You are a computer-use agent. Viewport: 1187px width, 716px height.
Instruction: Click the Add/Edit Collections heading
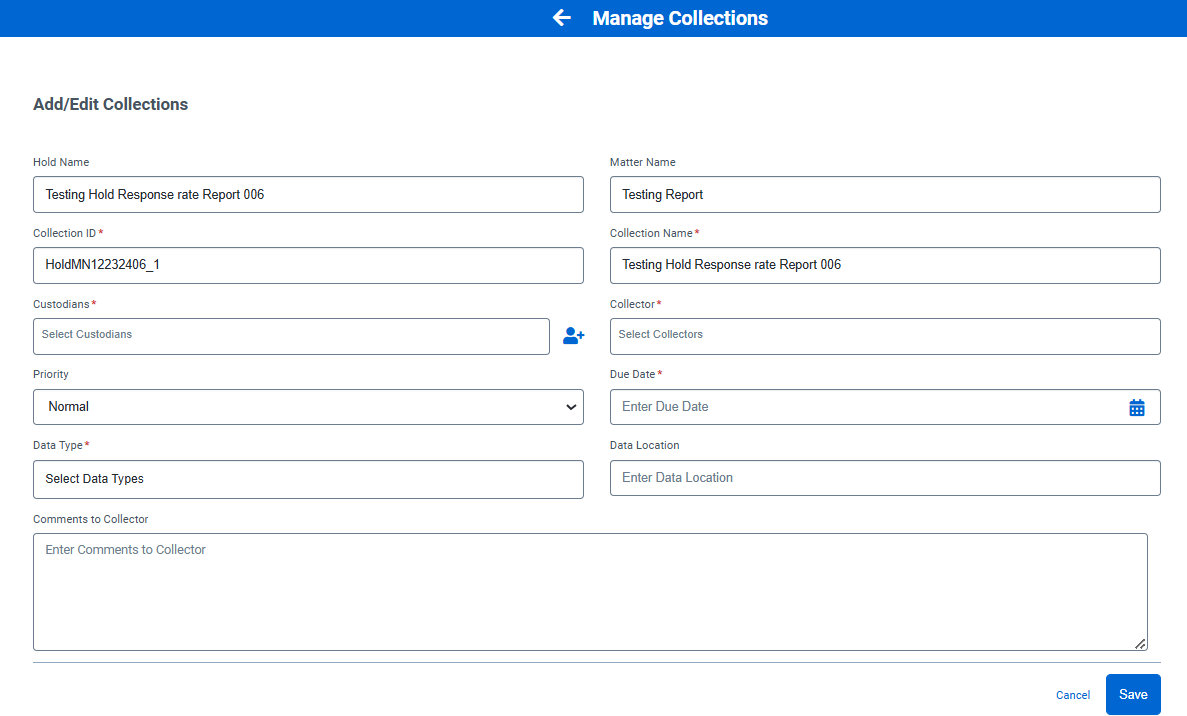tap(111, 104)
